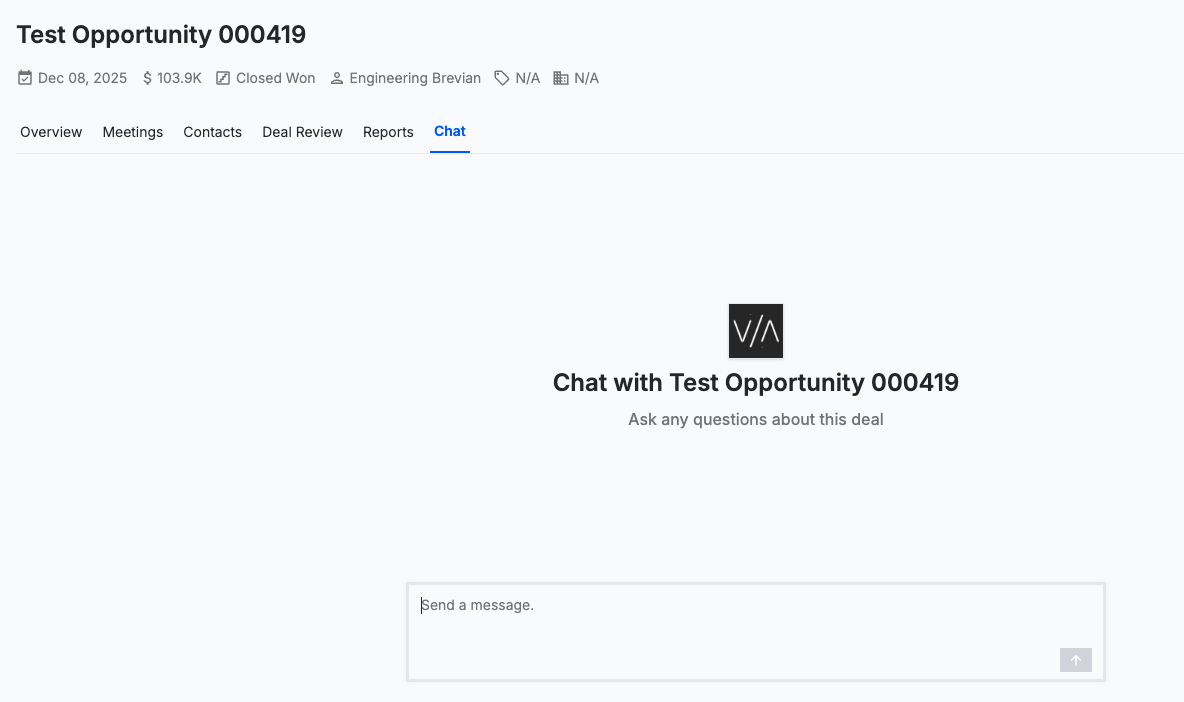Screen dimensions: 1184x702
Task: Click the company icon beside the last N/A
Action: pos(560,77)
